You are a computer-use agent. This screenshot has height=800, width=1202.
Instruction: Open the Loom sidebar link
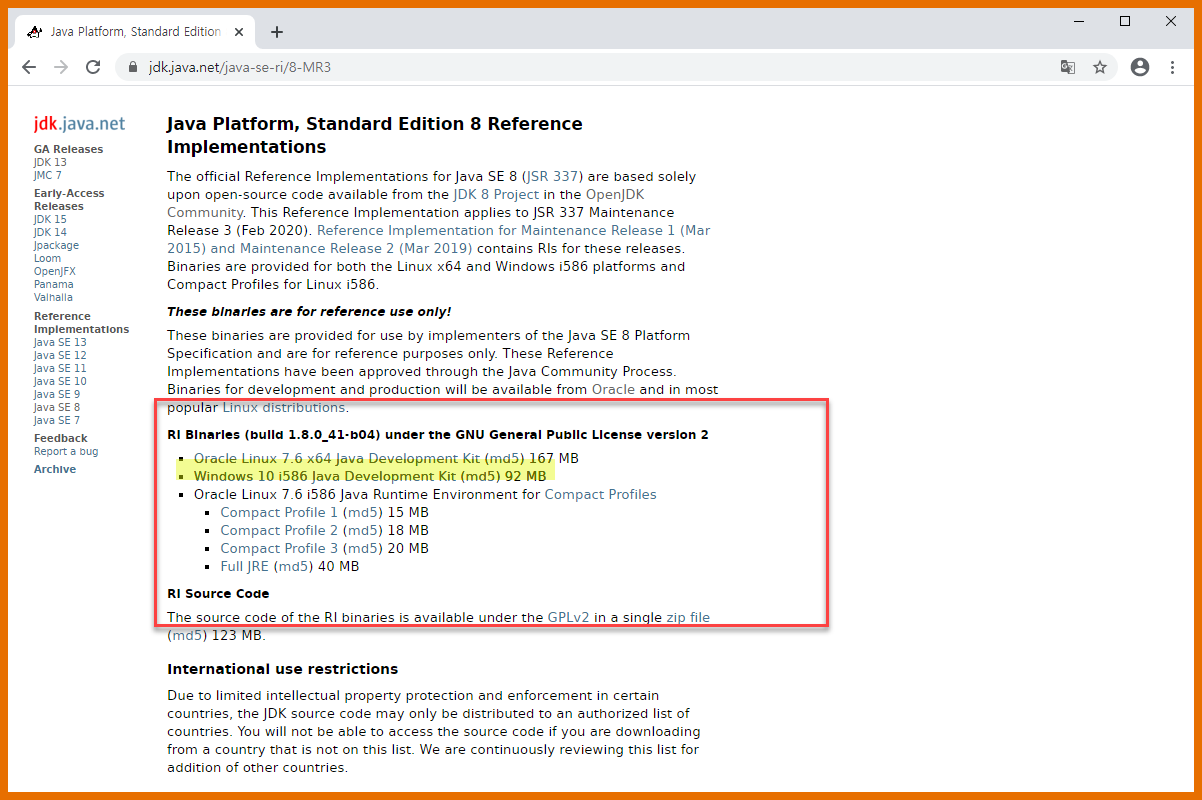tap(47, 258)
